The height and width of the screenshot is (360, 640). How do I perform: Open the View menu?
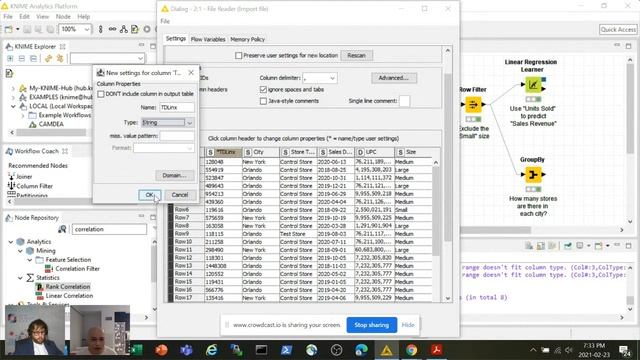pyautogui.click(x=42, y=17)
